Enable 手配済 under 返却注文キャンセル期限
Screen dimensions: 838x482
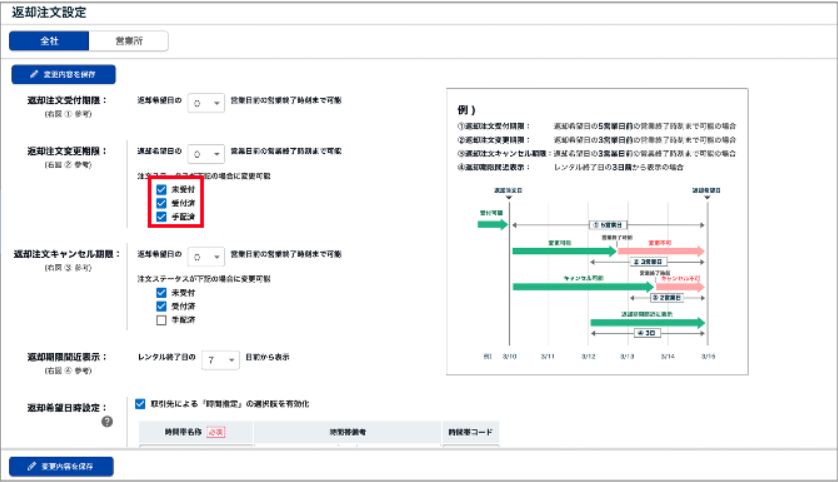161,320
